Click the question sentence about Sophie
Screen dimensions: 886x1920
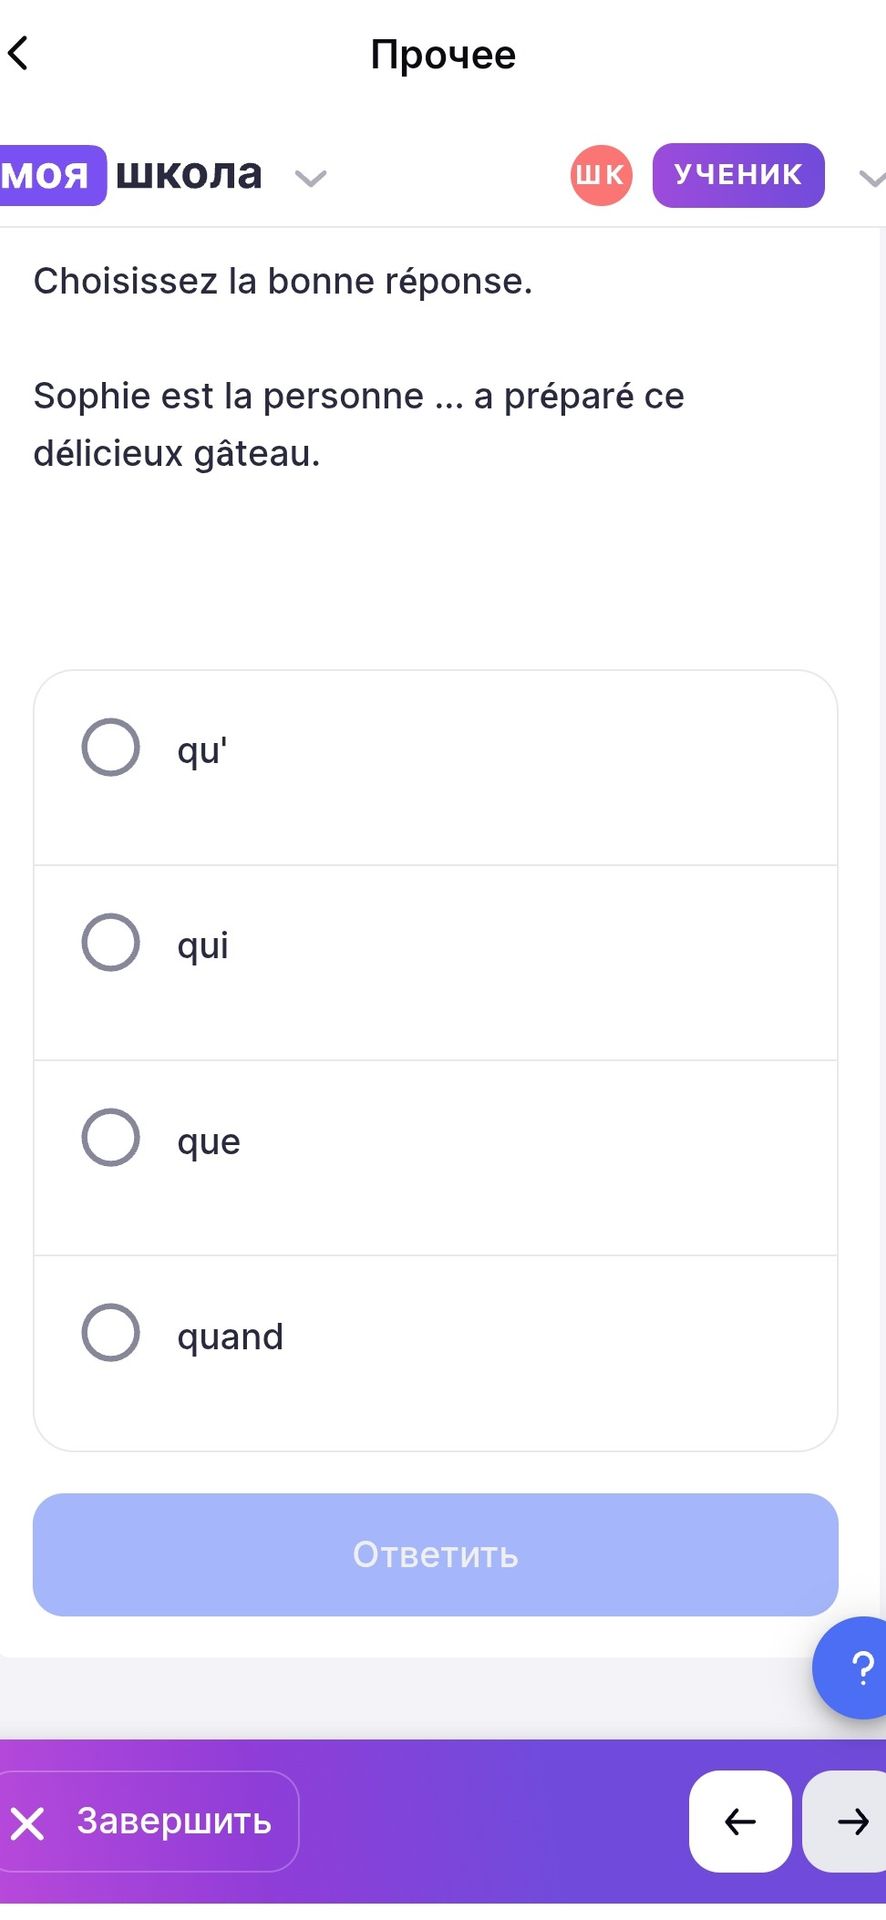click(359, 424)
